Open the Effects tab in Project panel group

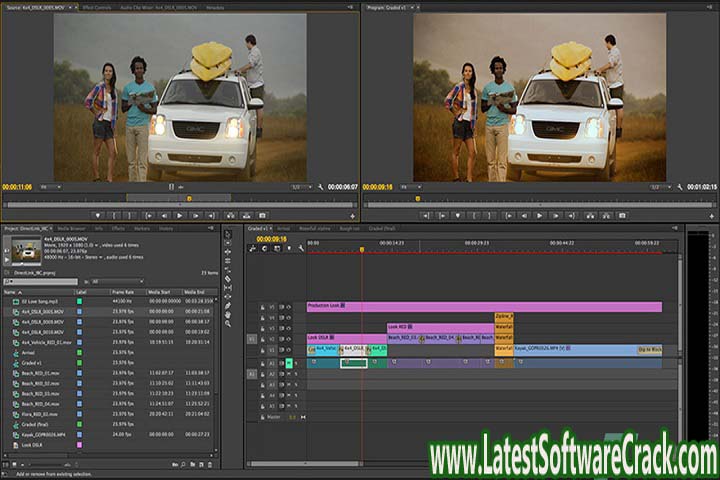pyautogui.click(x=118, y=228)
